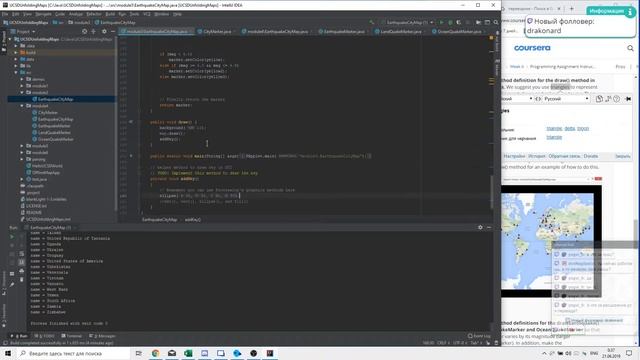The image size is (640, 360).
Task: Expand the module1 folder
Action: [x=22, y=86]
